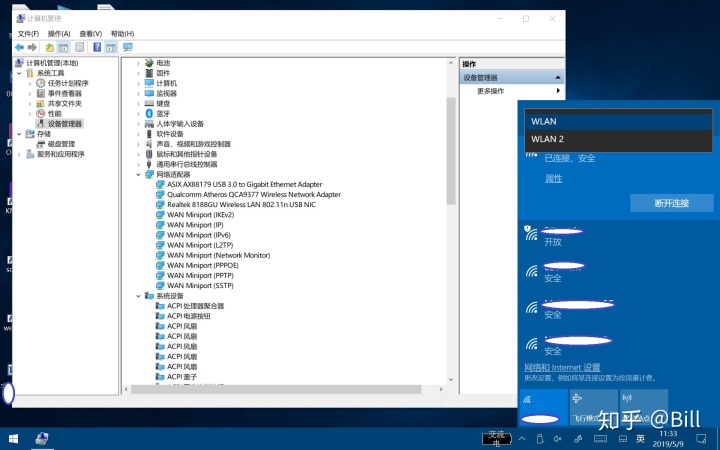Open 网络和 Internet 设置 link

(x=562, y=367)
